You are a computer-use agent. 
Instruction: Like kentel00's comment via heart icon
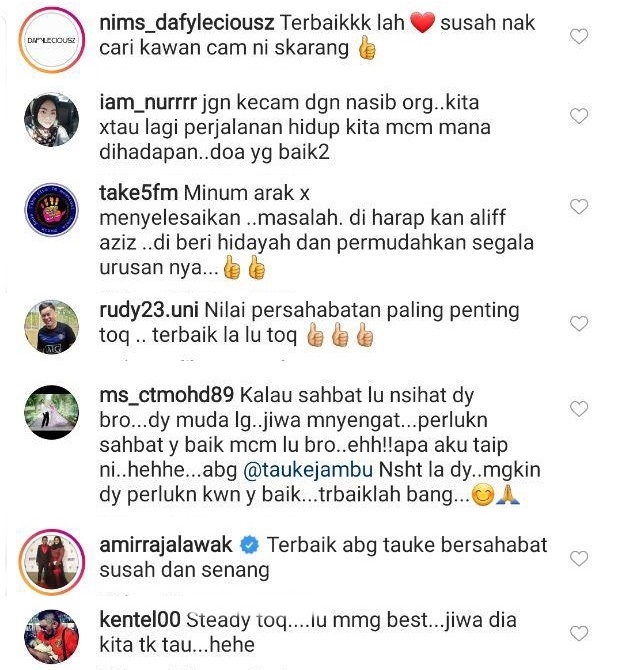tap(579, 633)
